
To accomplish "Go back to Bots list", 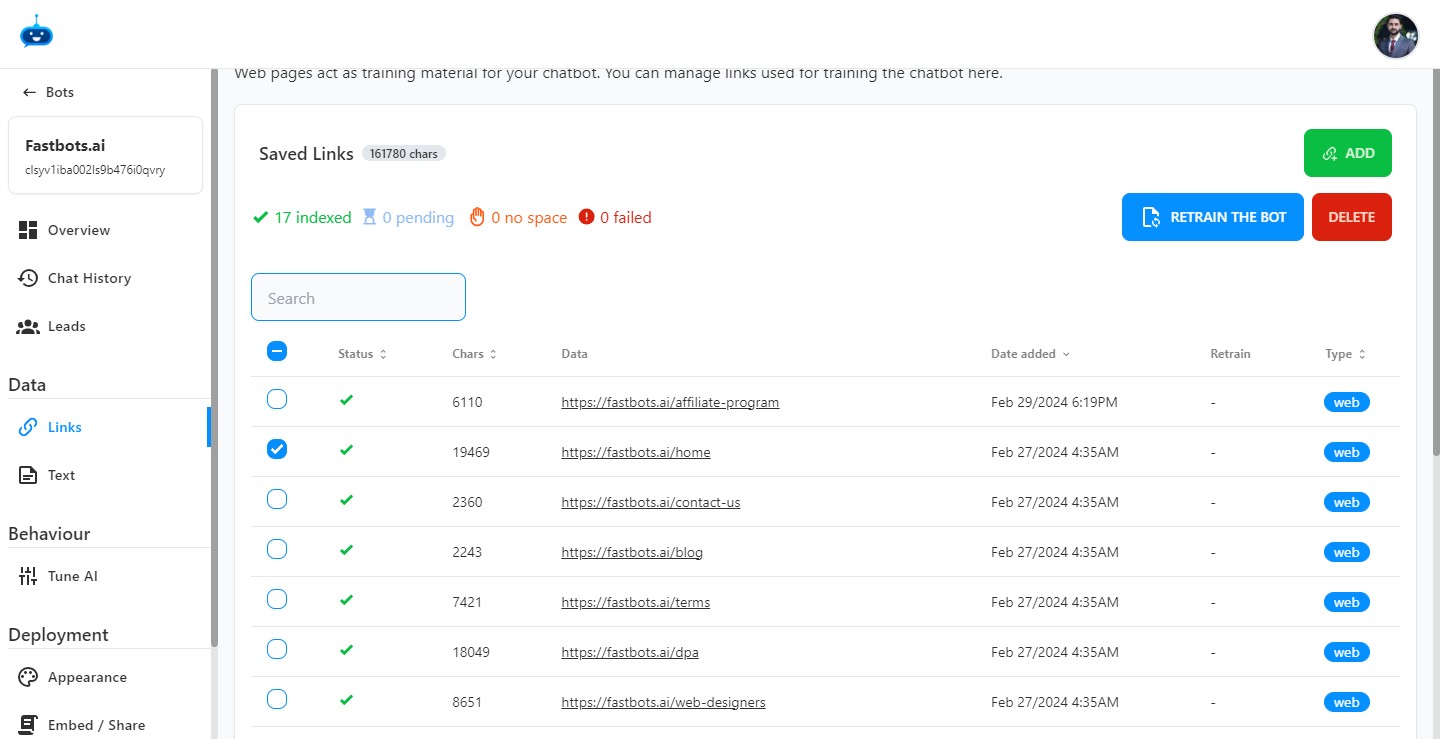I will 48,92.
